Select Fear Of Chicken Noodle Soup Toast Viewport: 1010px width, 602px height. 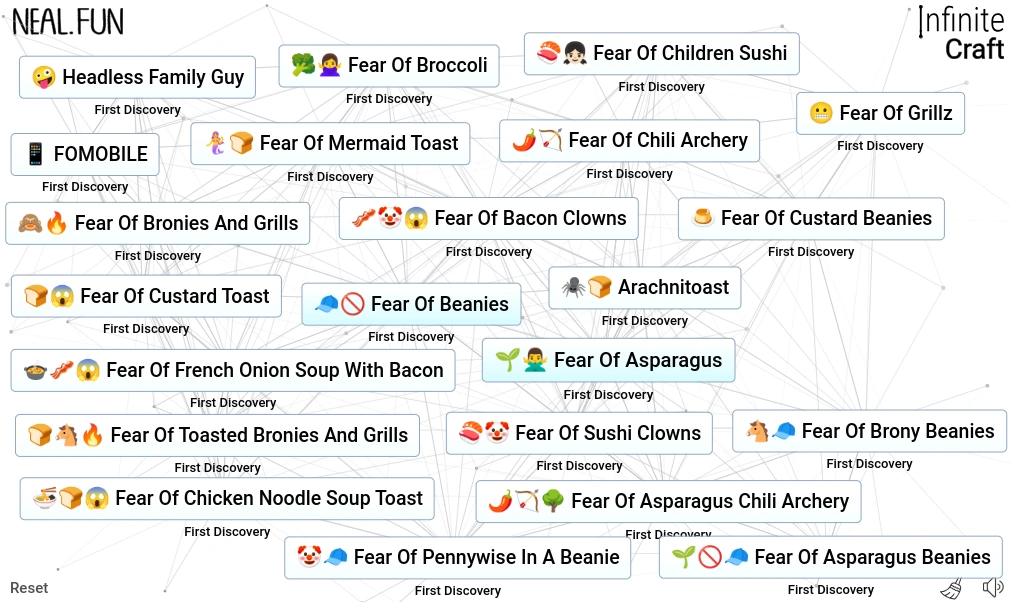click(x=226, y=498)
